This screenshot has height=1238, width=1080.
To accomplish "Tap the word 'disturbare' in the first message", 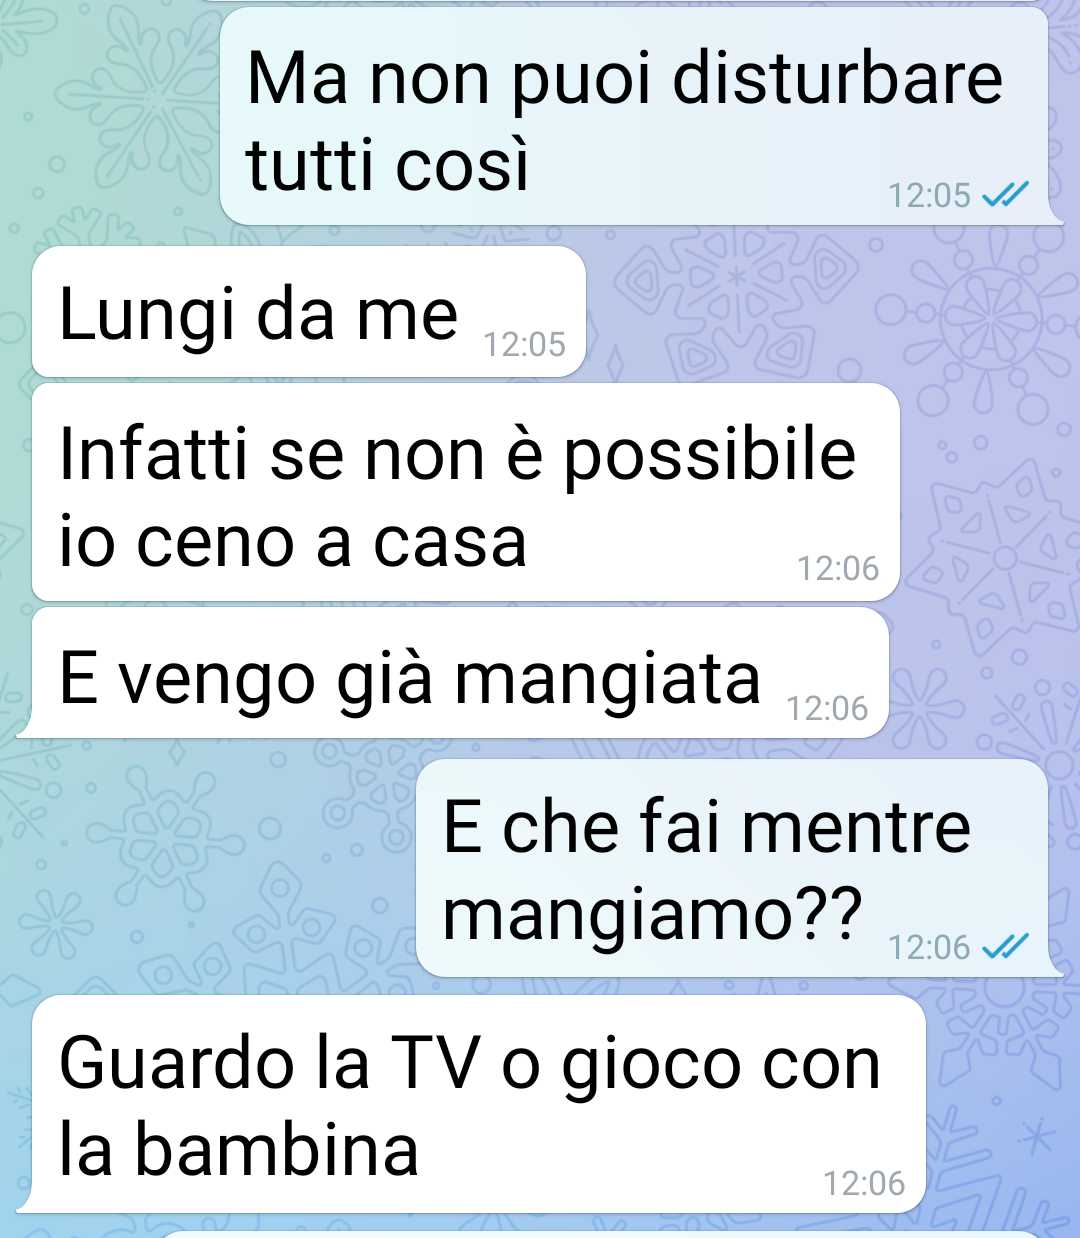I will (837, 78).
